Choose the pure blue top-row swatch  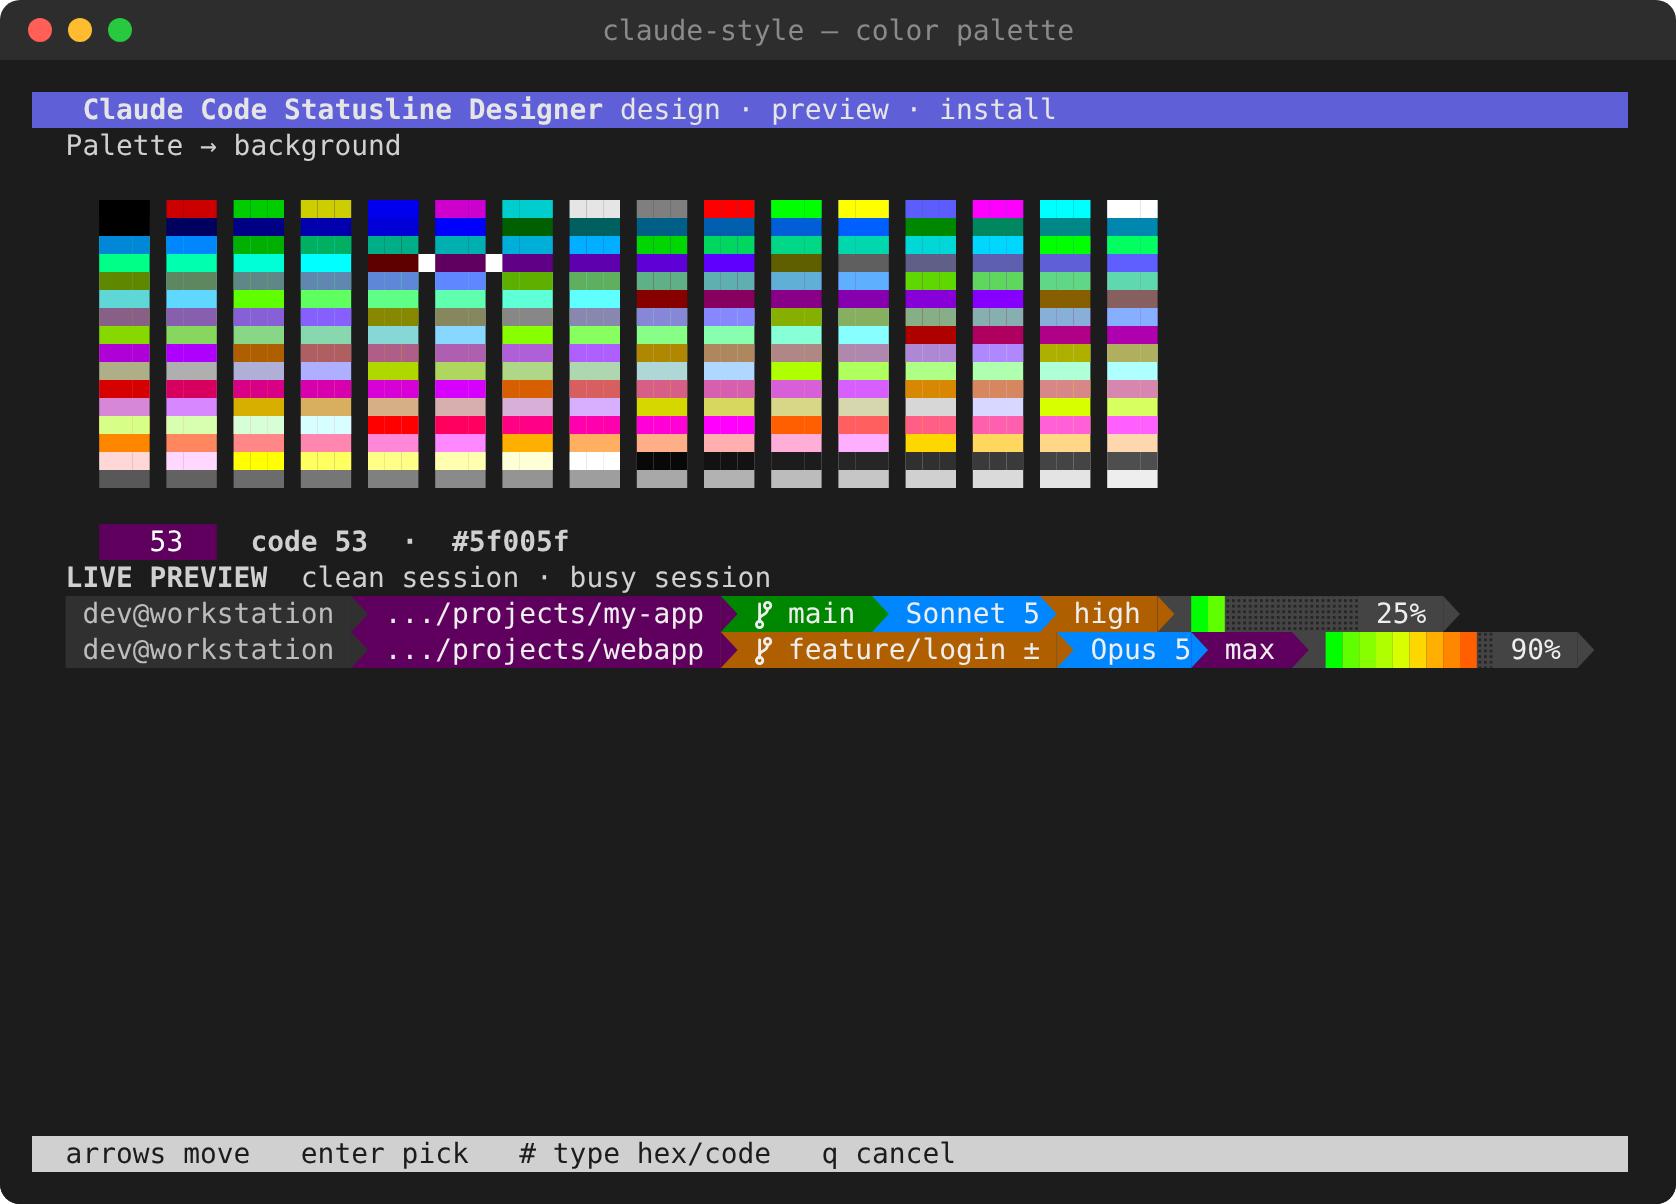[x=393, y=209]
